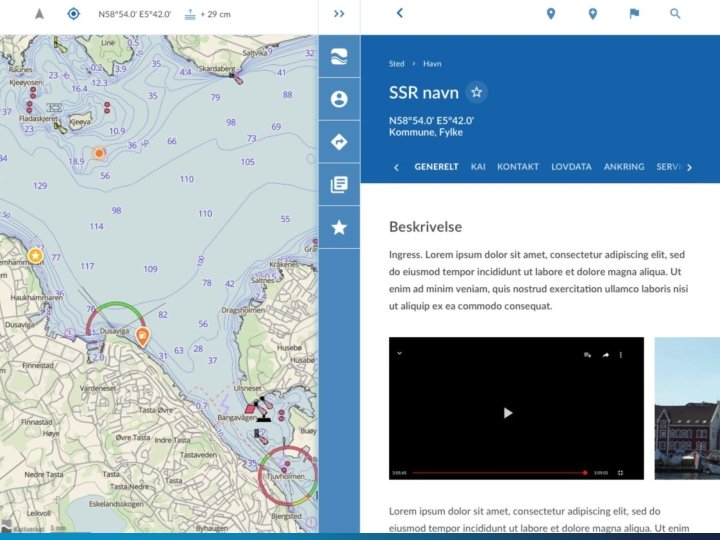The height and width of the screenshot is (540, 720).
Task: Open the route directions sidebar button
Action: click(339, 142)
